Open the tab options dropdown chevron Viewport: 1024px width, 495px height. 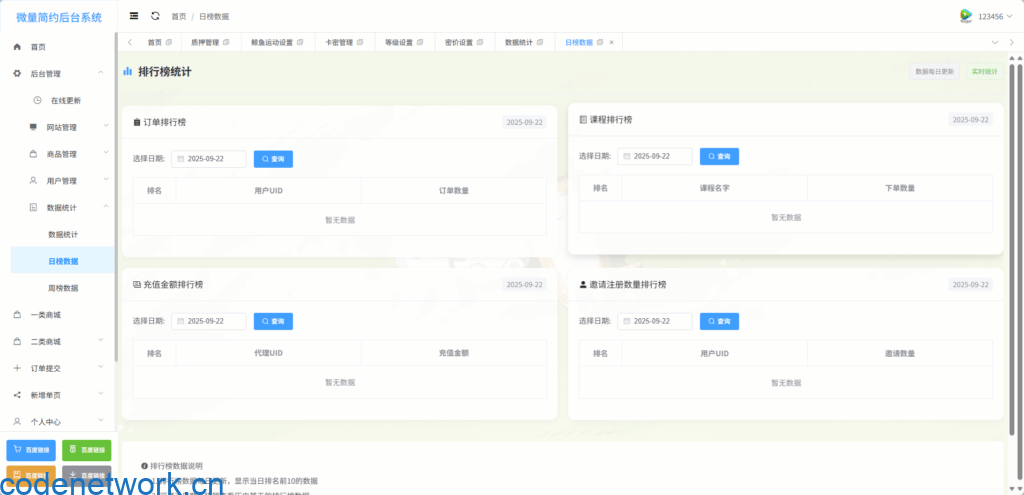[x=995, y=42]
